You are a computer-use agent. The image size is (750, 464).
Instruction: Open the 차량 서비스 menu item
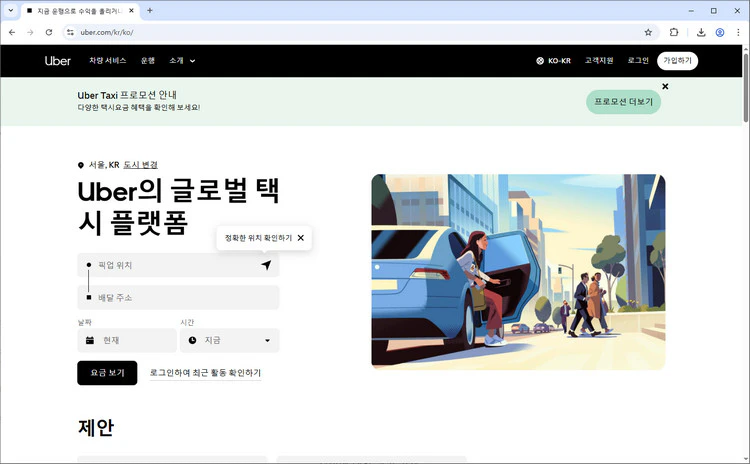click(108, 61)
